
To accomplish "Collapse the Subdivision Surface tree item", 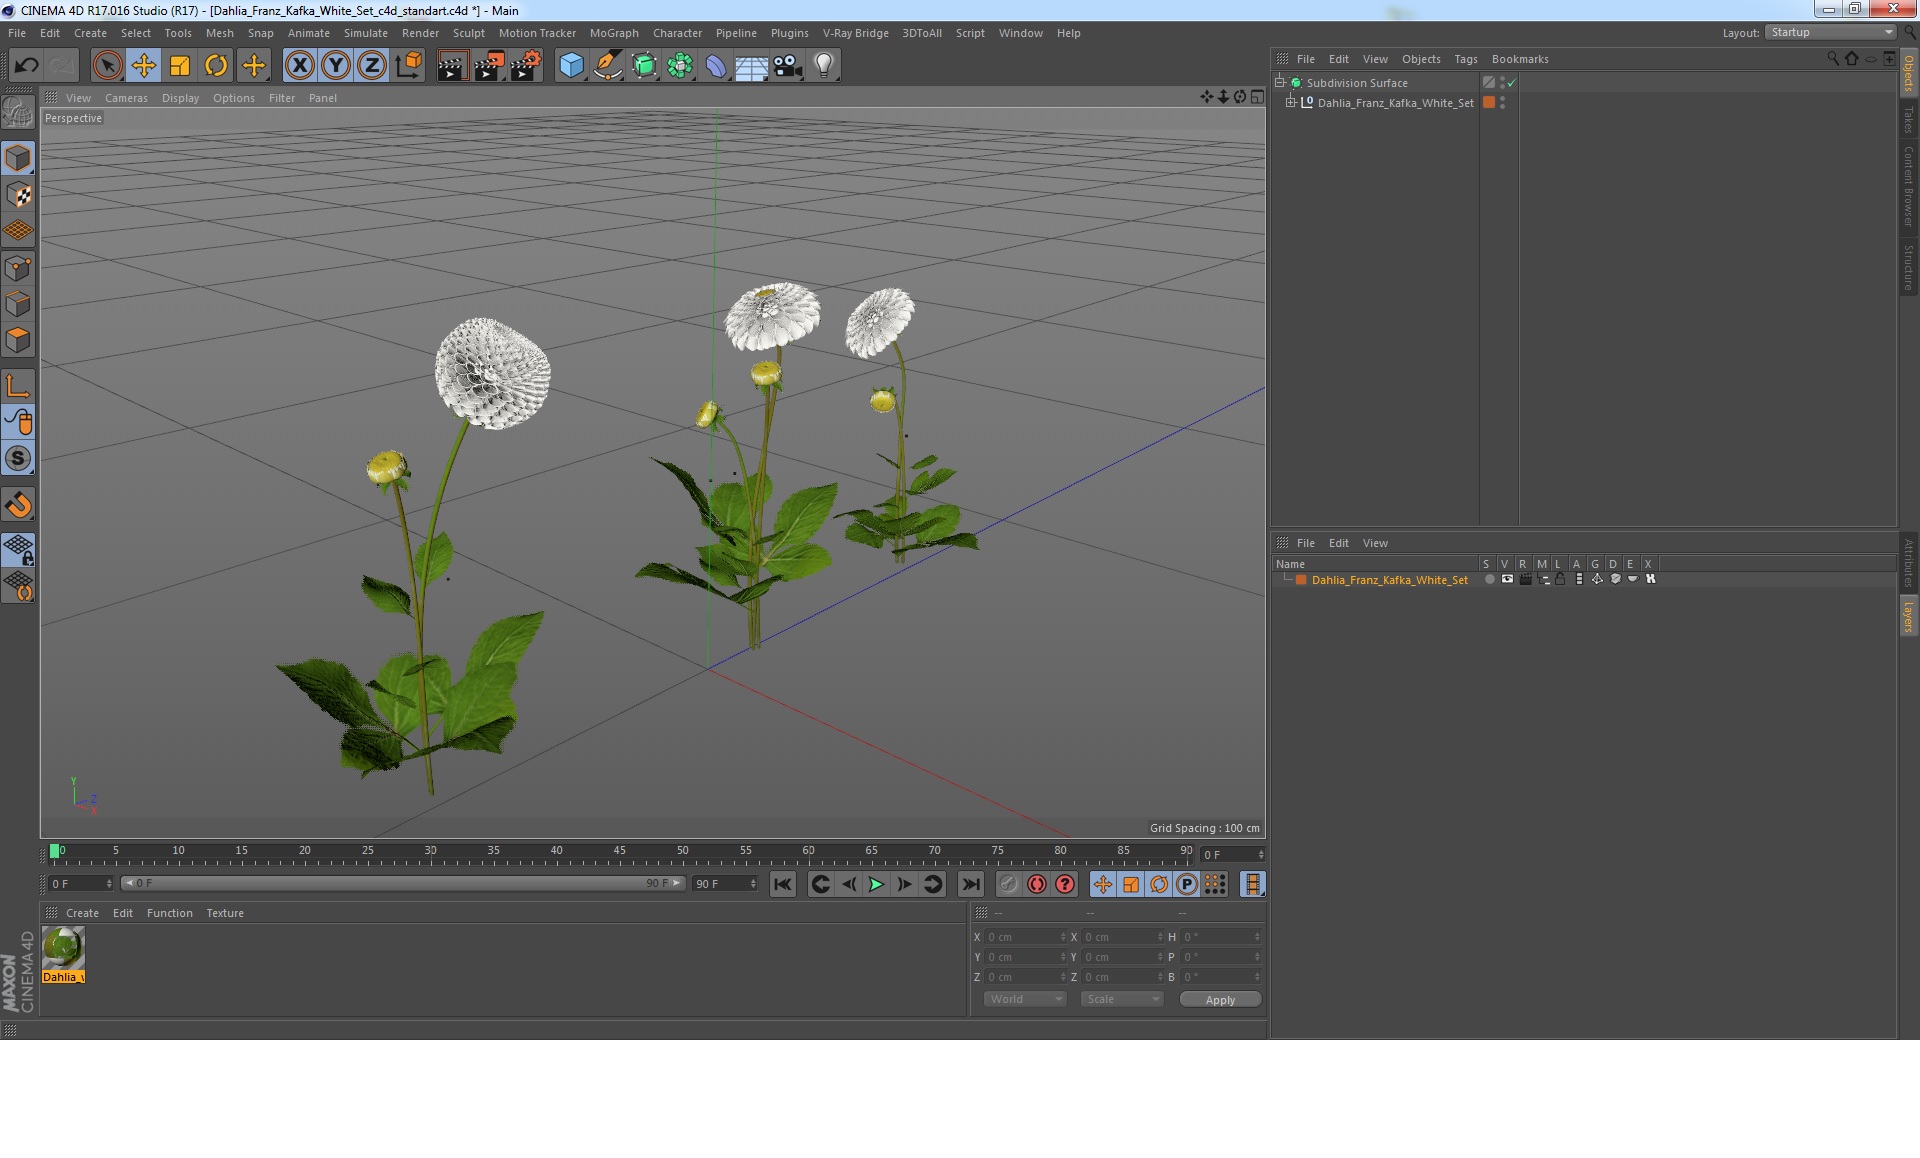I will pos(1280,82).
